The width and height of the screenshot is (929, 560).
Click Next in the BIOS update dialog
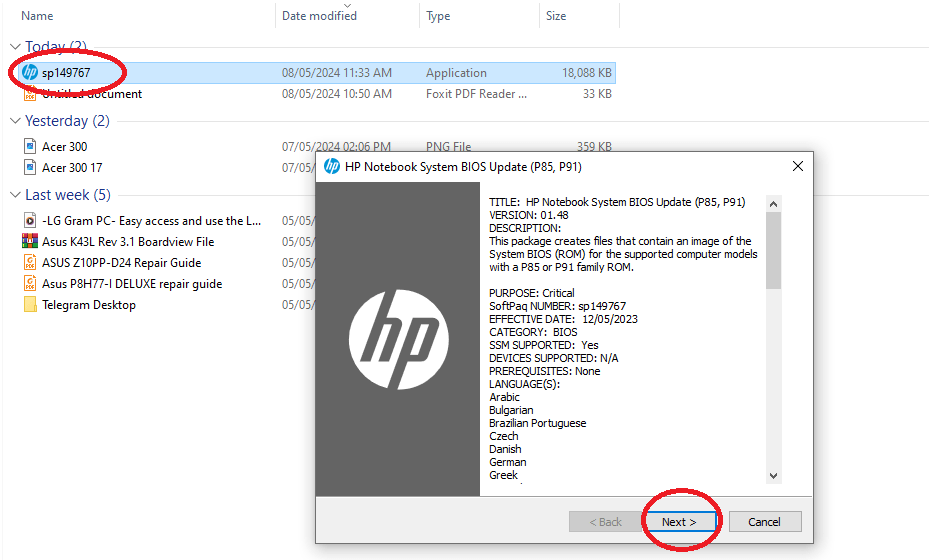click(x=679, y=521)
